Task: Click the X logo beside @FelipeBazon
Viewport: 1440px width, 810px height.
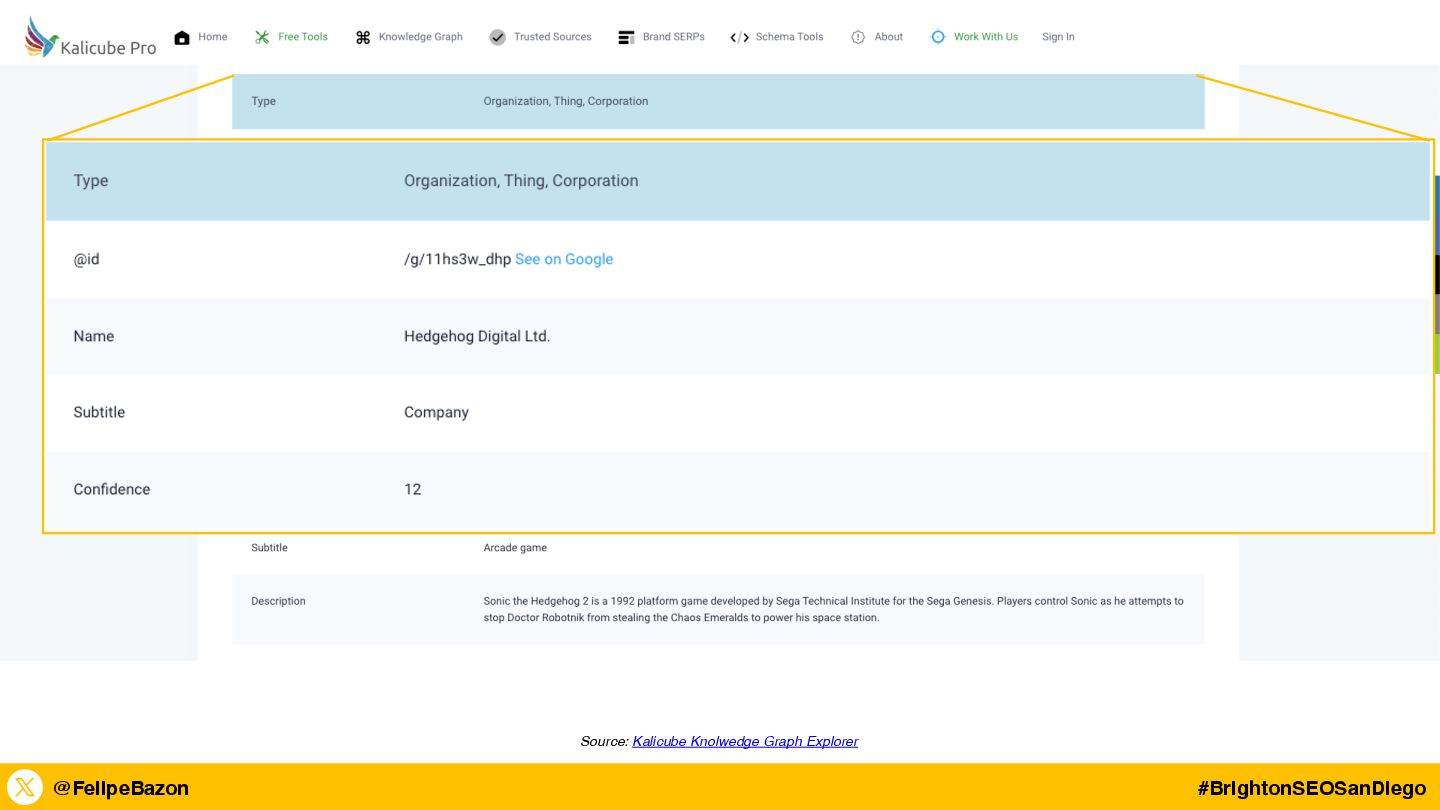Action: (x=25, y=787)
